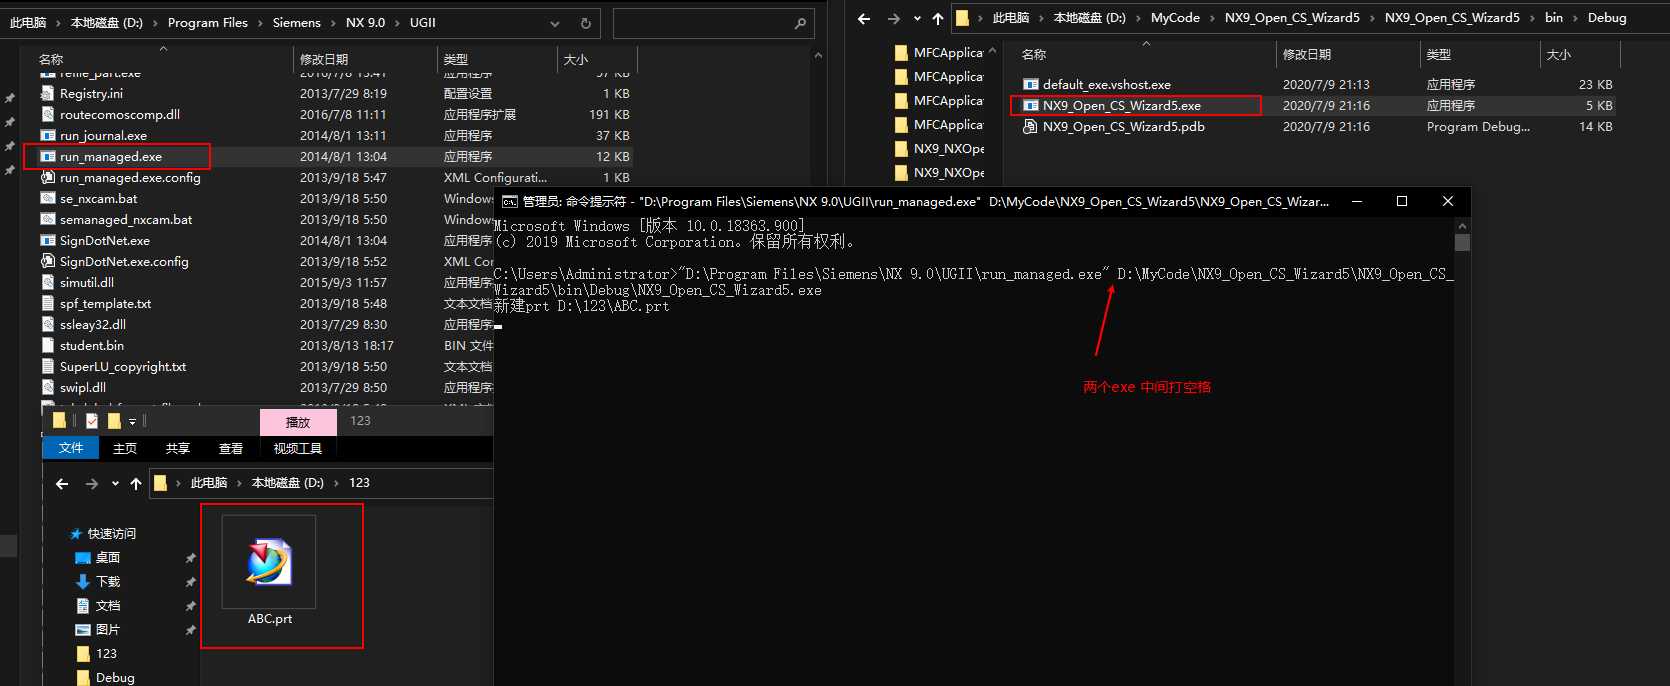Open the 文件 menu in 123 window
This screenshot has width=1670, height=686.
click(71, 448)
